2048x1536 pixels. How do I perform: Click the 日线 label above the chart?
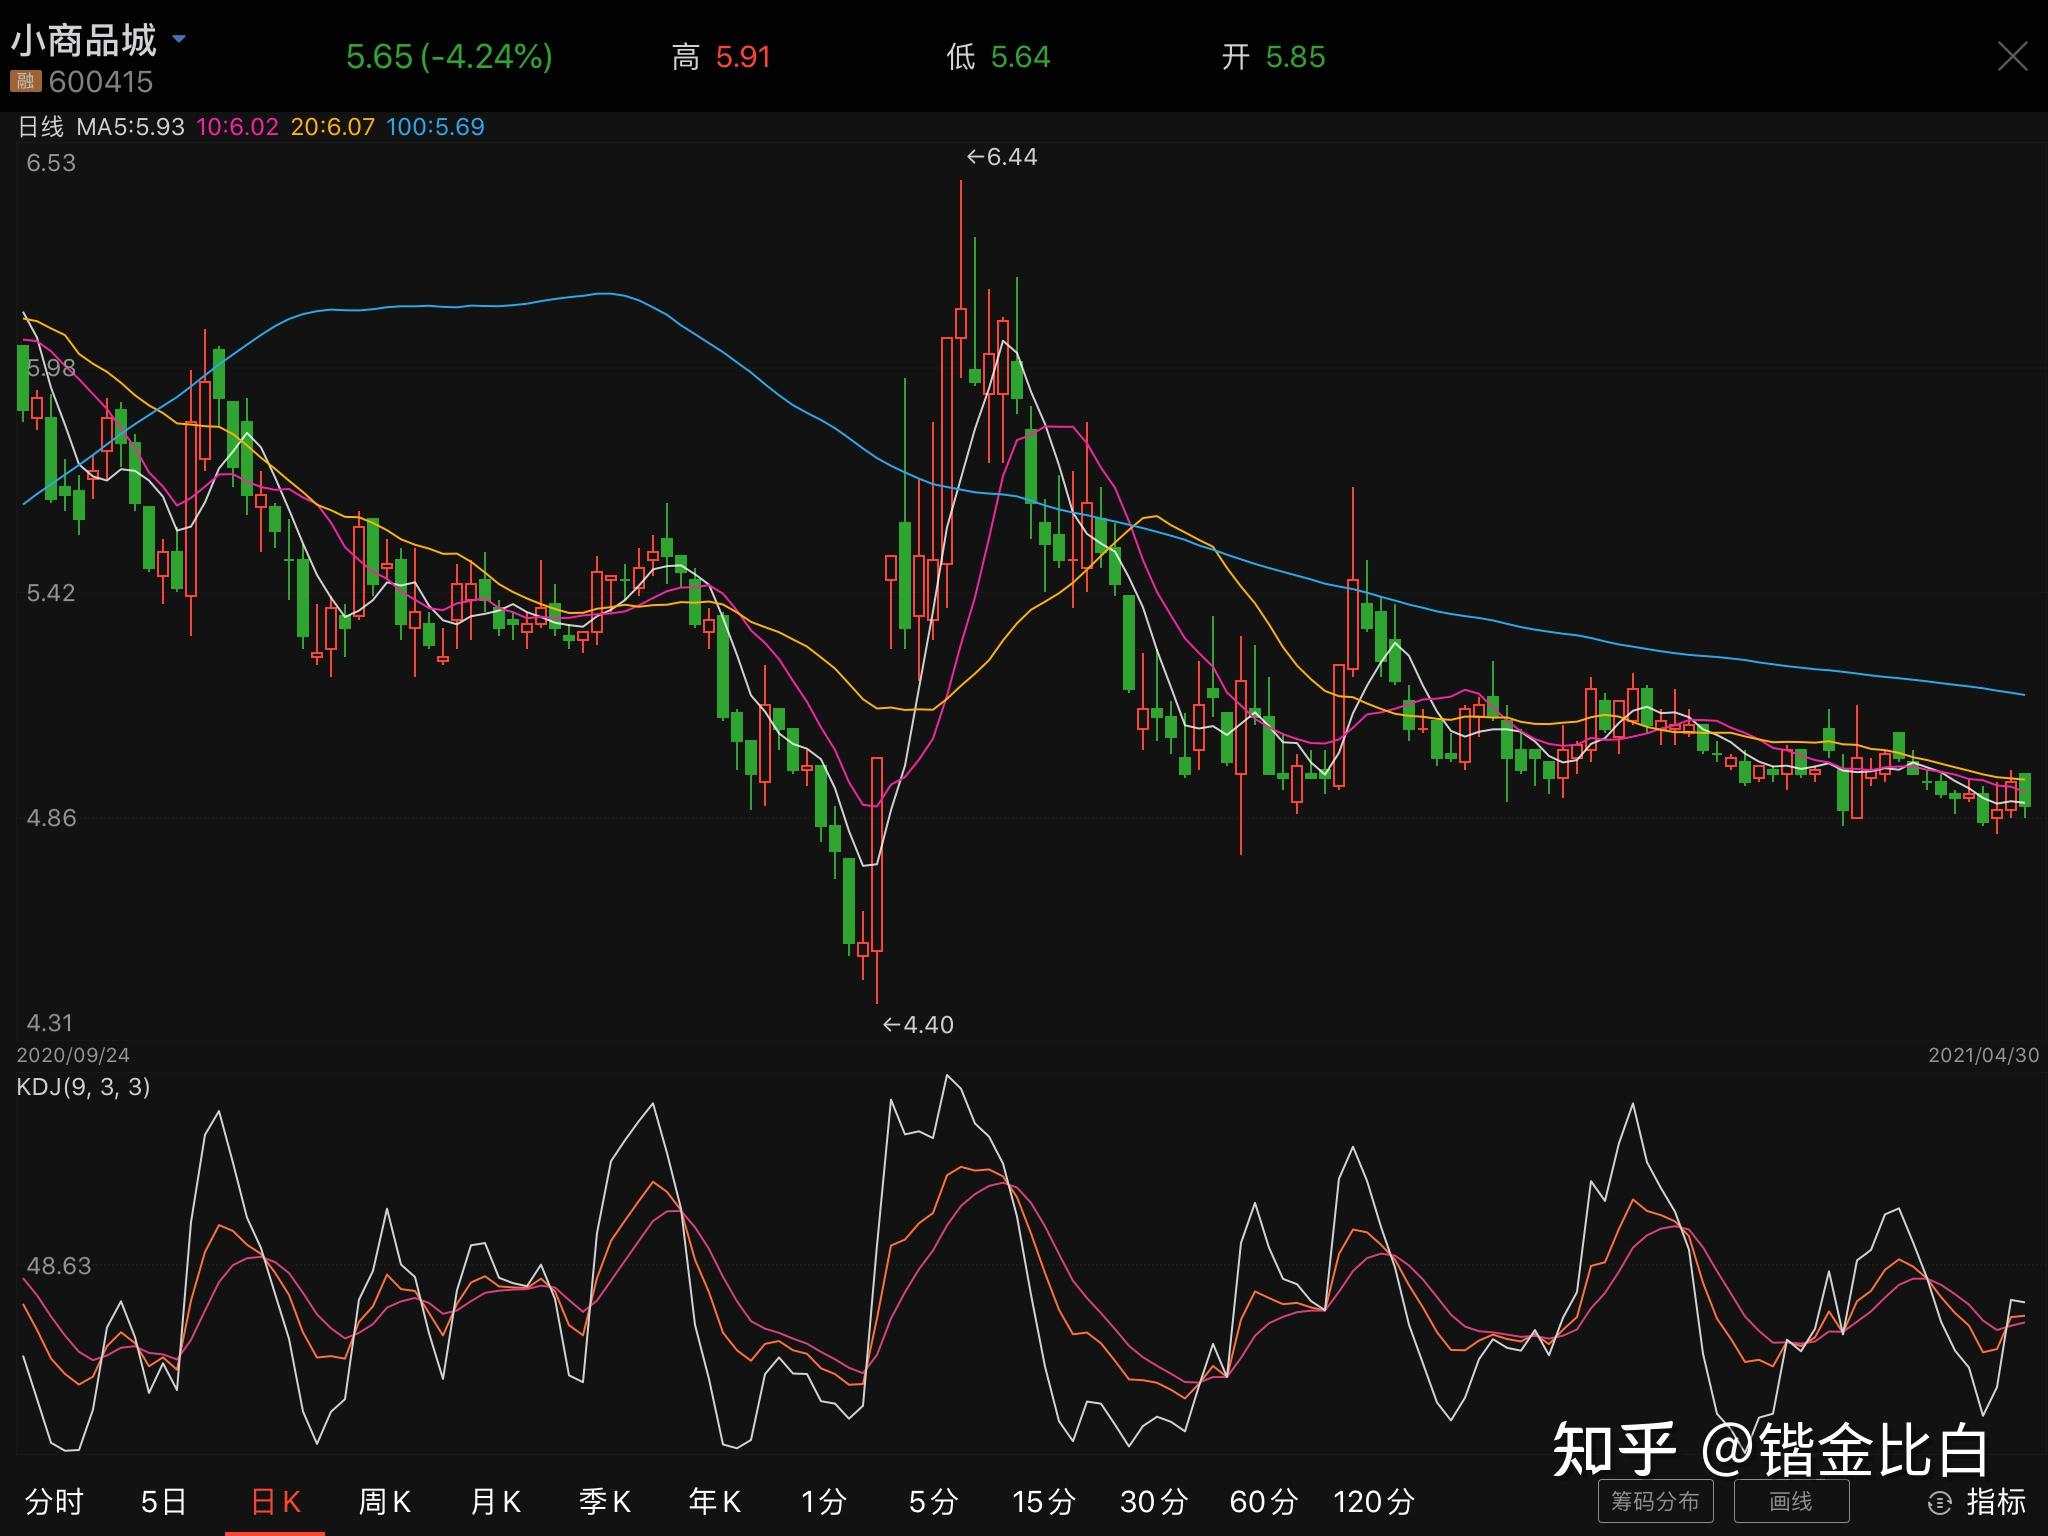click(x=41, y=127)
